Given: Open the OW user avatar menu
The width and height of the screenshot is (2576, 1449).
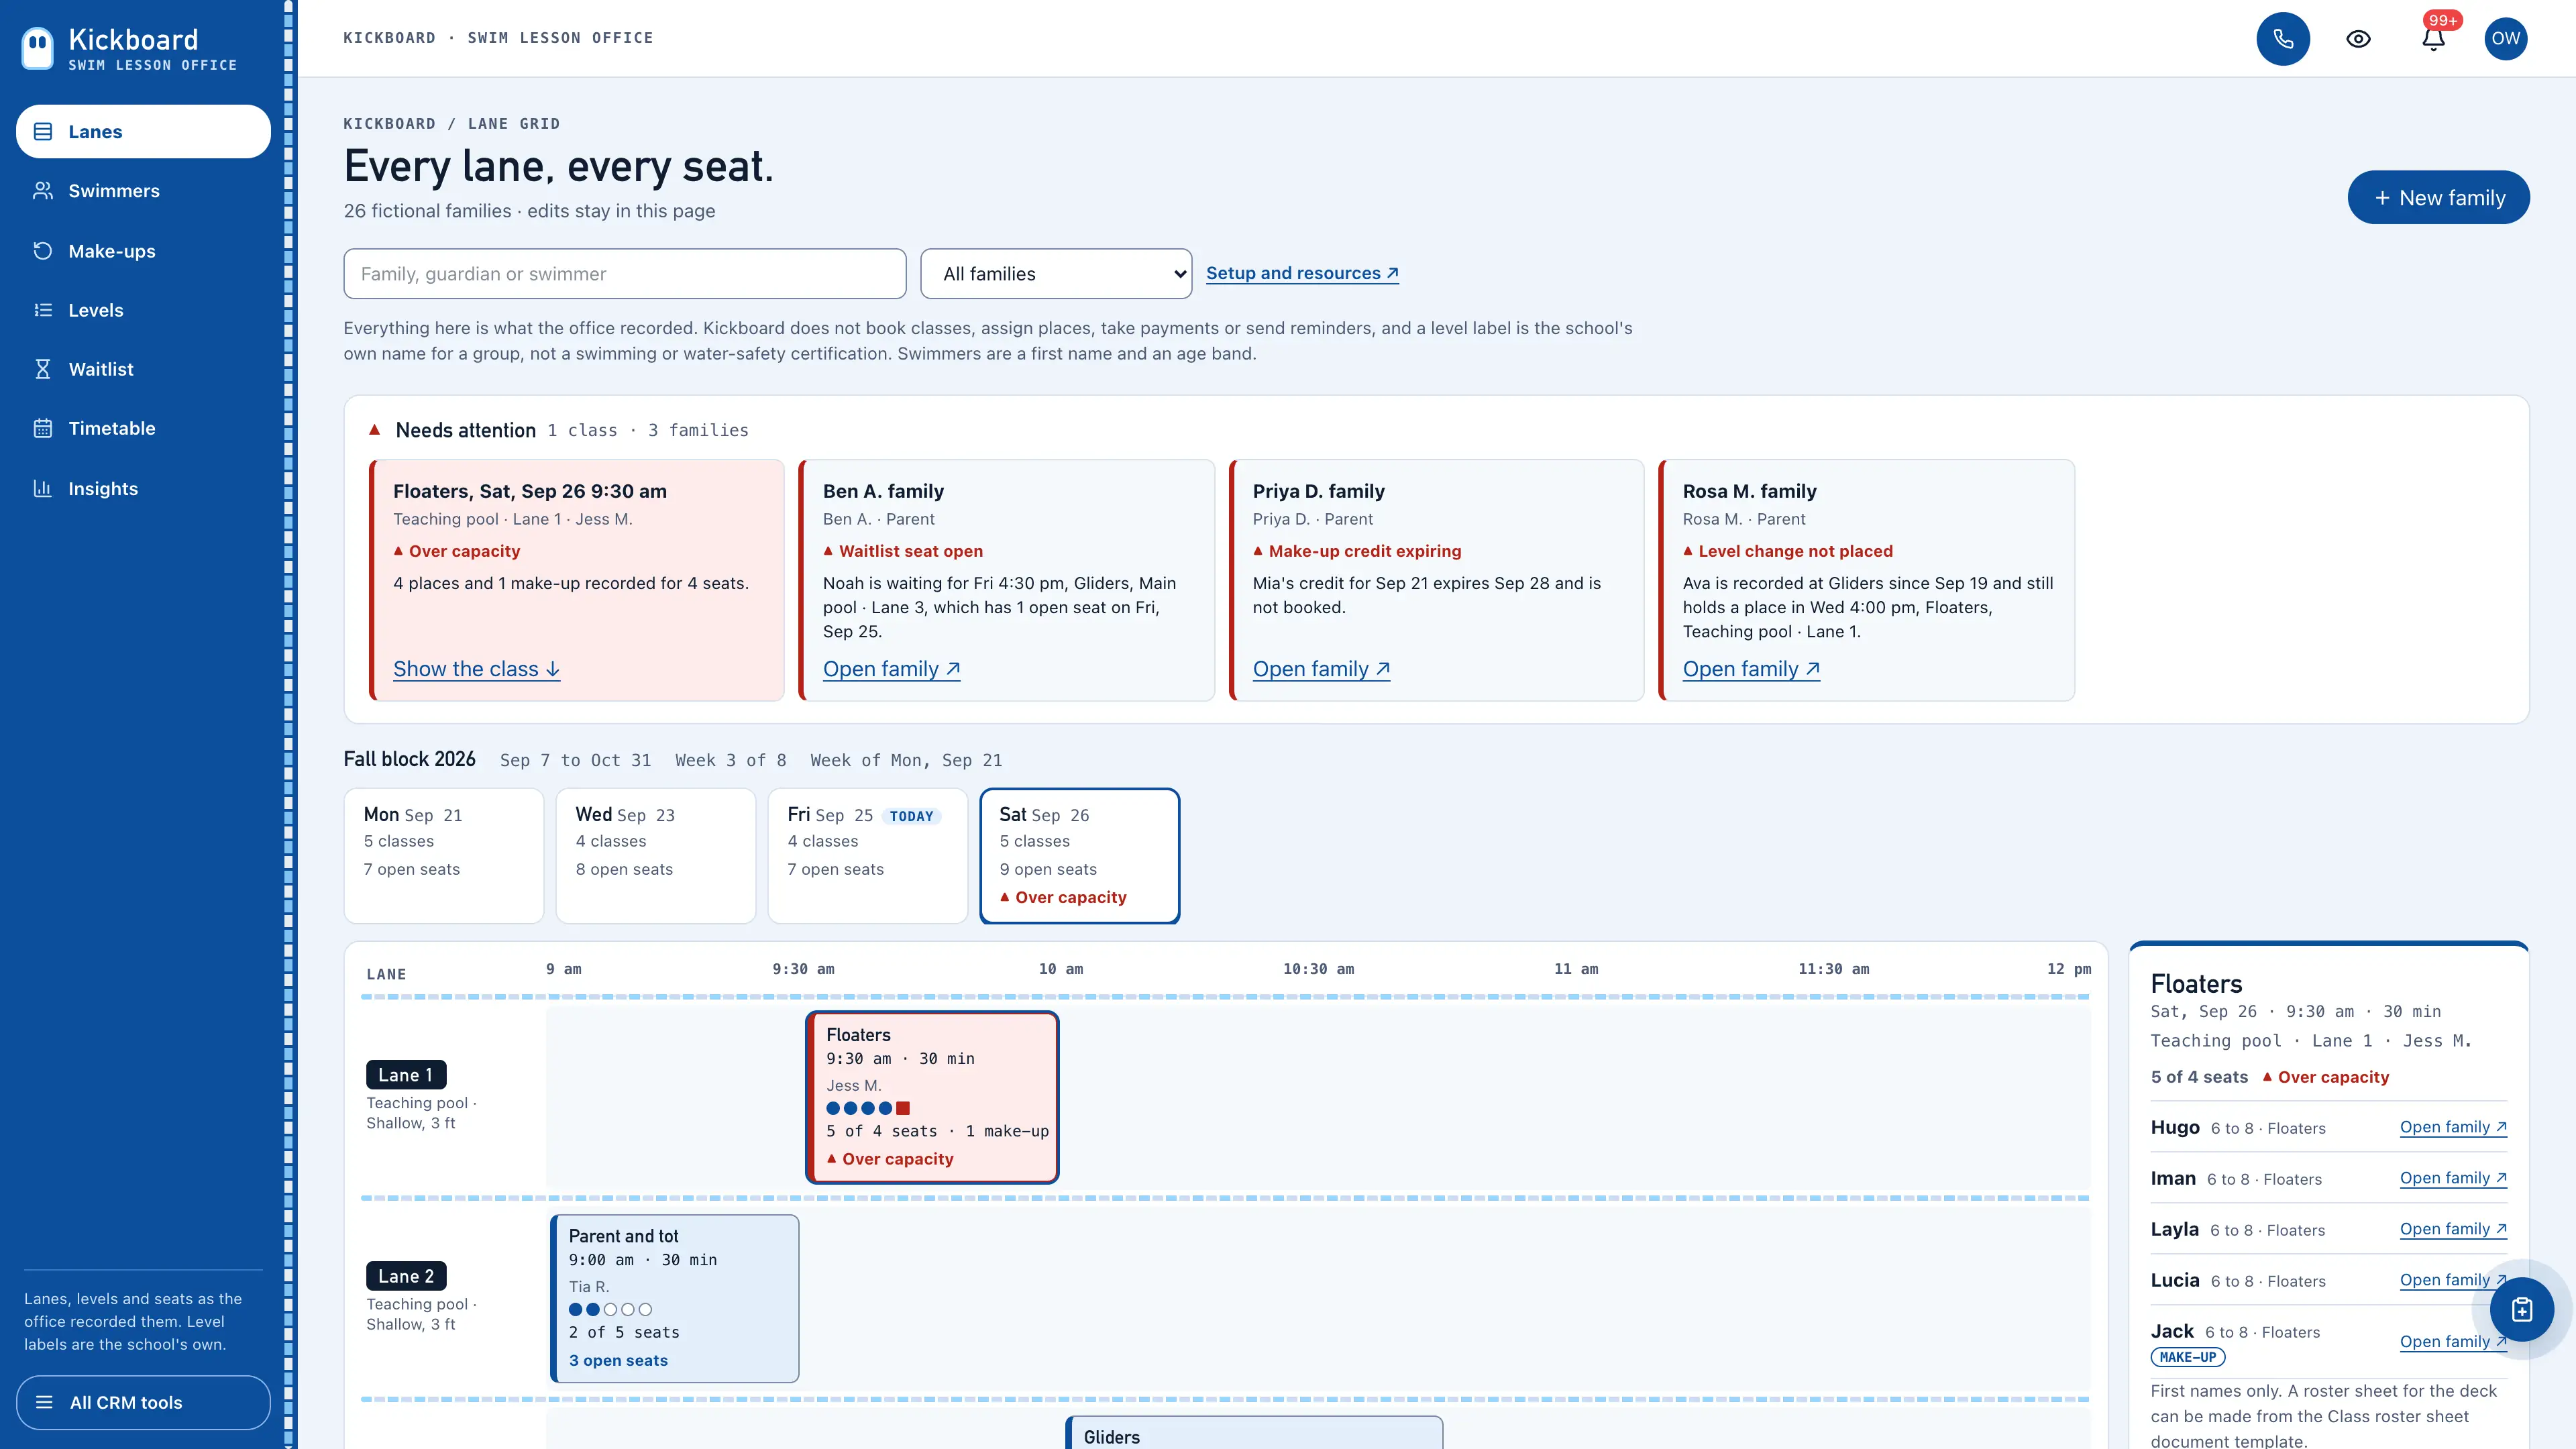Looking at the screenshot, I should tap(2505, 38).
